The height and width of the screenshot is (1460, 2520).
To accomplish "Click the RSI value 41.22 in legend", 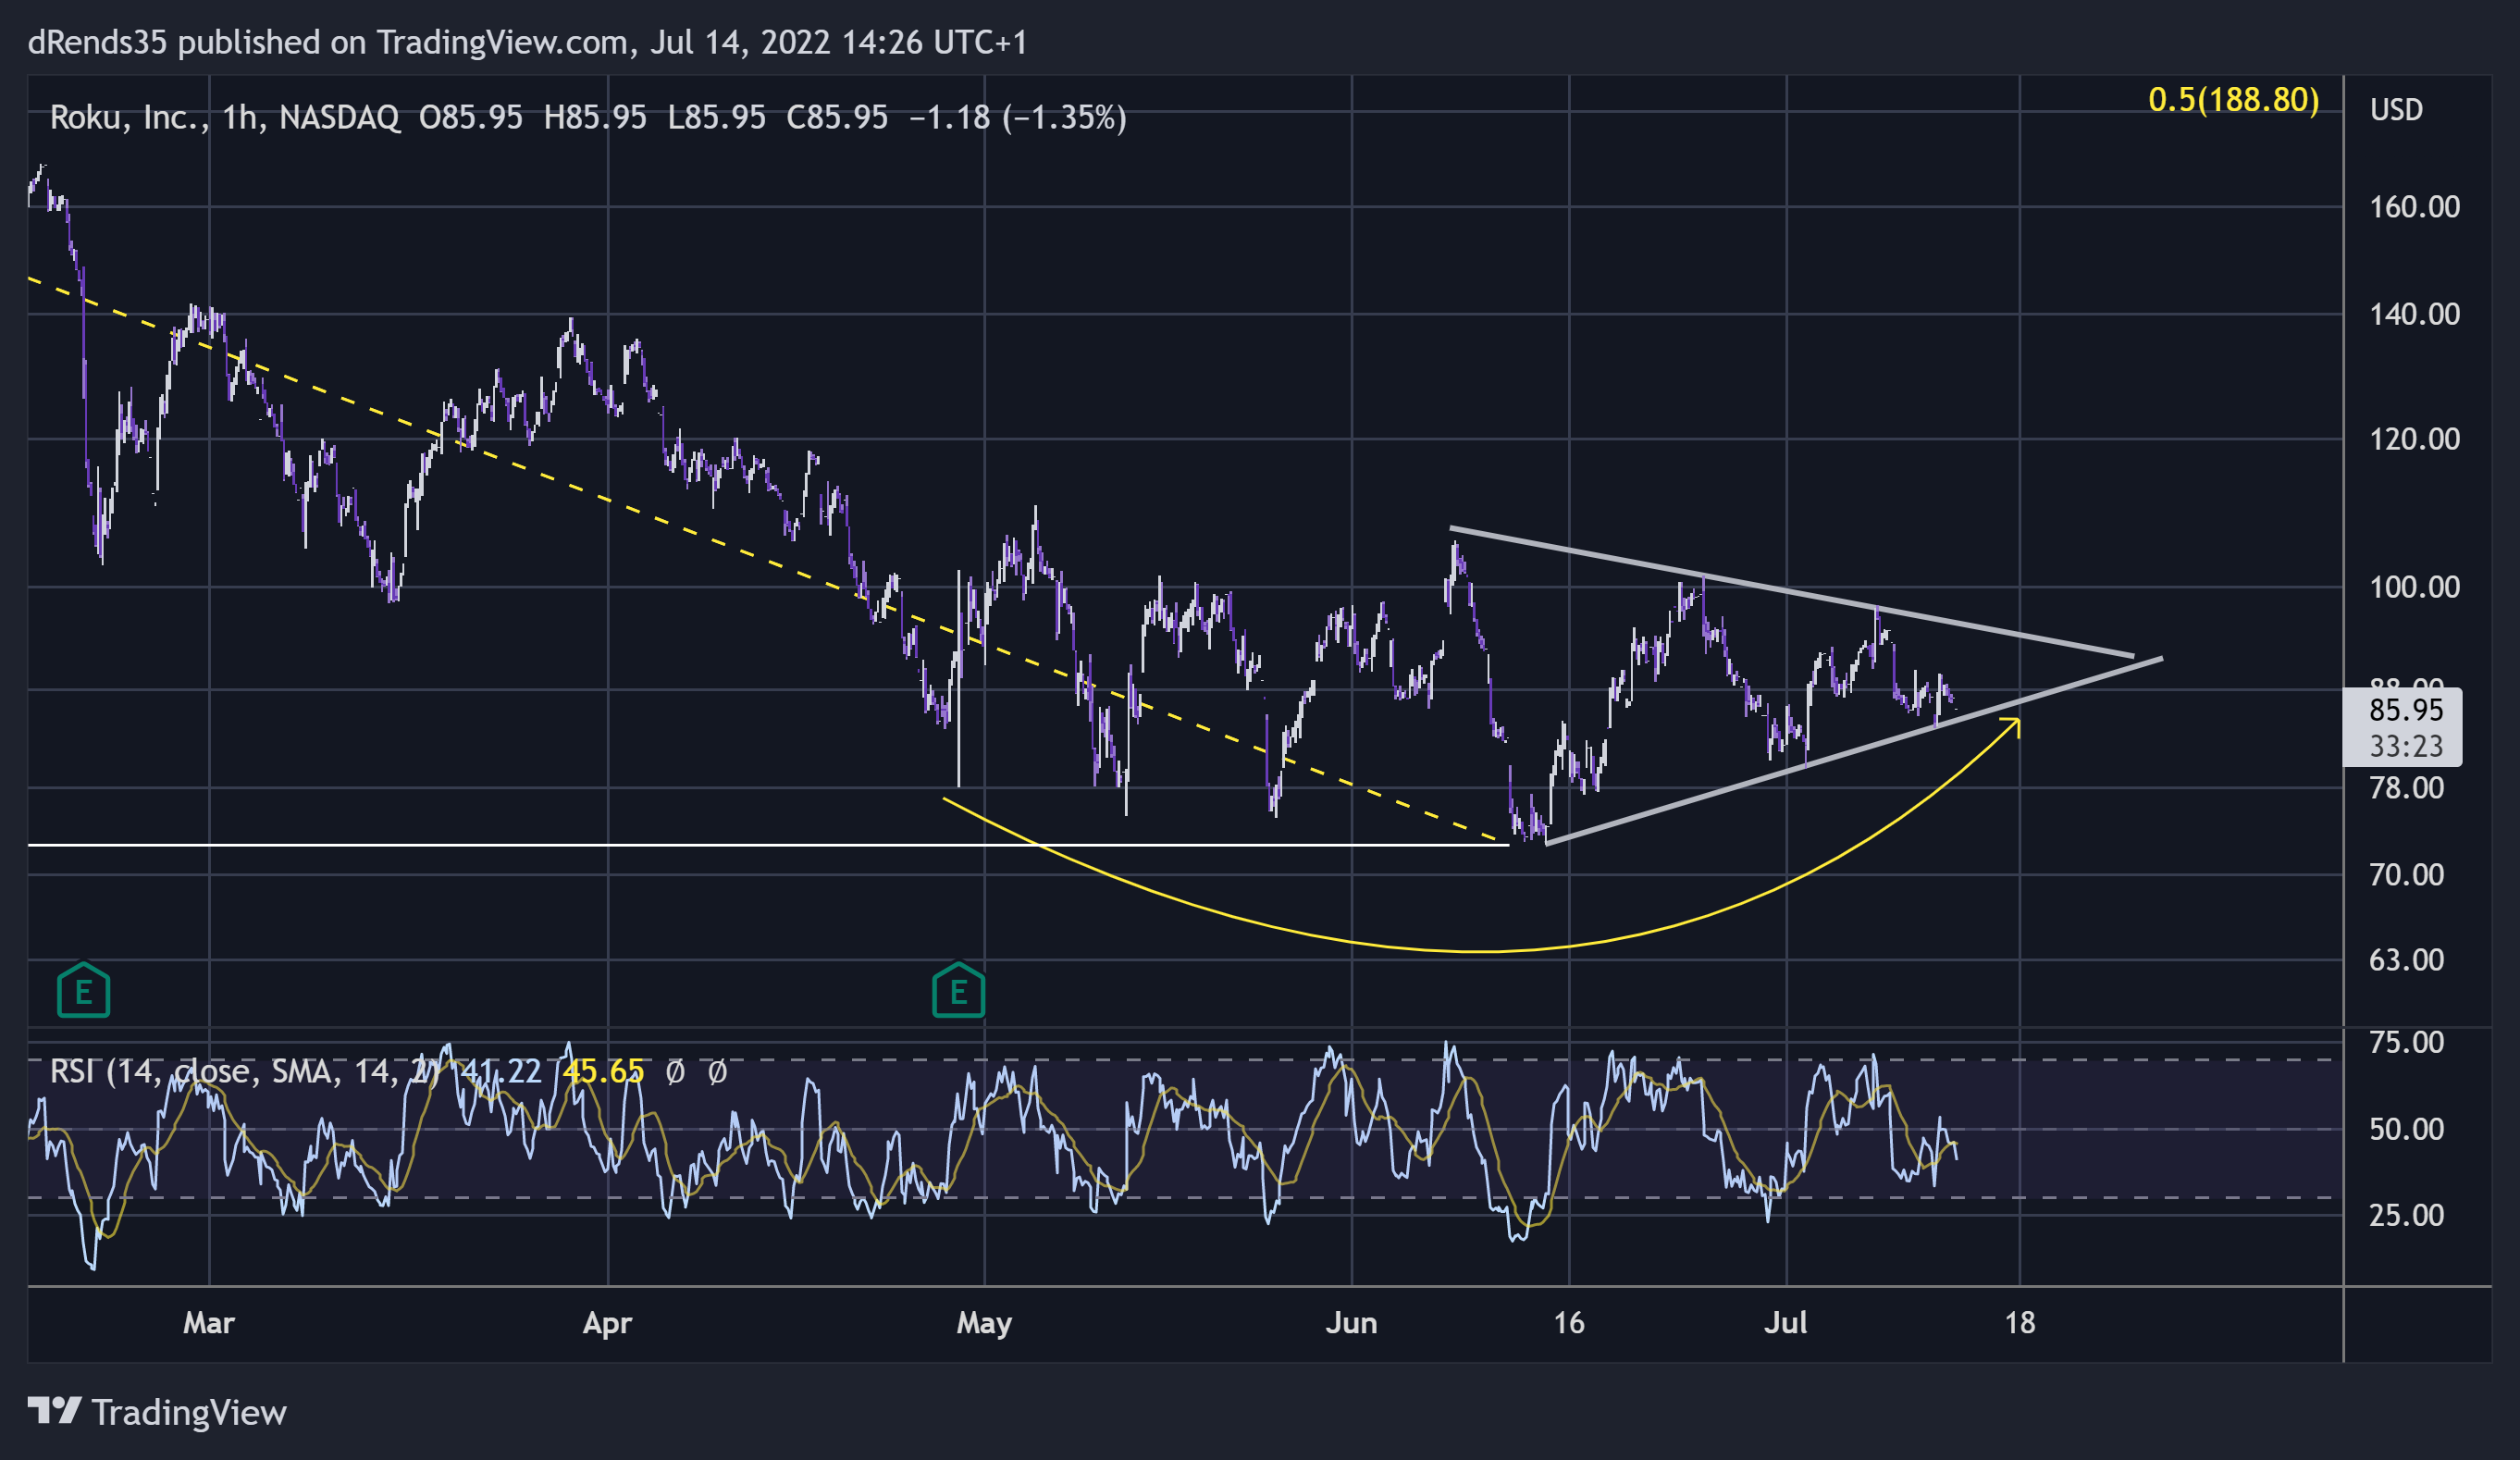I will 500,1072.
